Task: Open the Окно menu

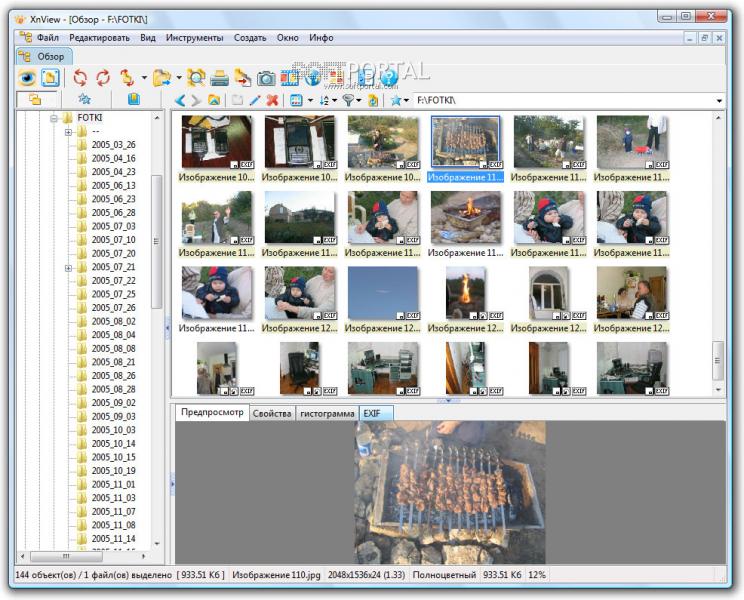Action: tap(288, 37)
